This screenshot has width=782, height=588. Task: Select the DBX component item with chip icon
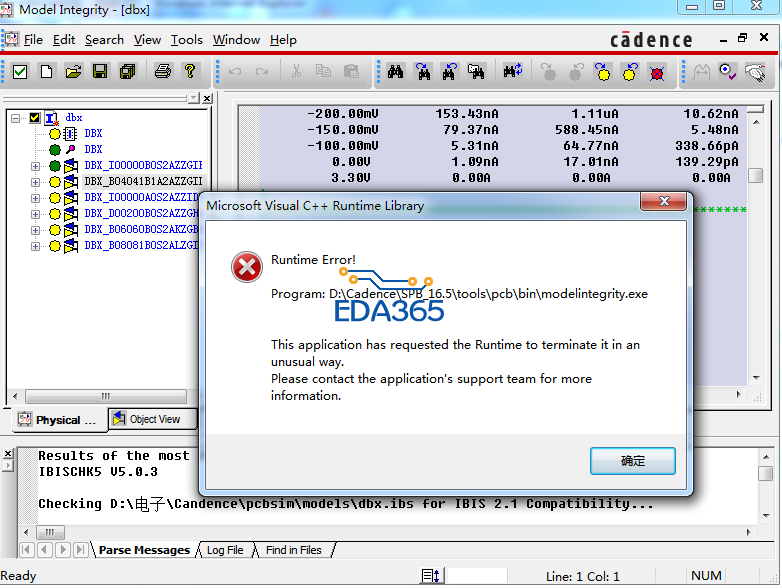tap(93, 134)
